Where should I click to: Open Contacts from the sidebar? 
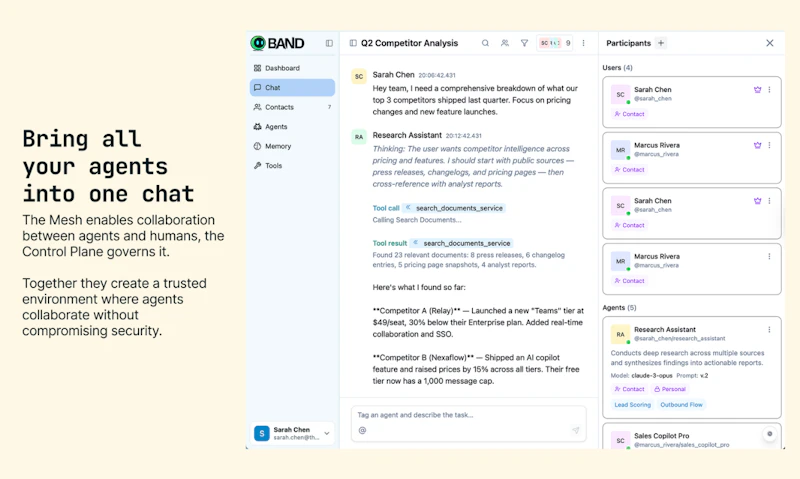click(292, 107)
